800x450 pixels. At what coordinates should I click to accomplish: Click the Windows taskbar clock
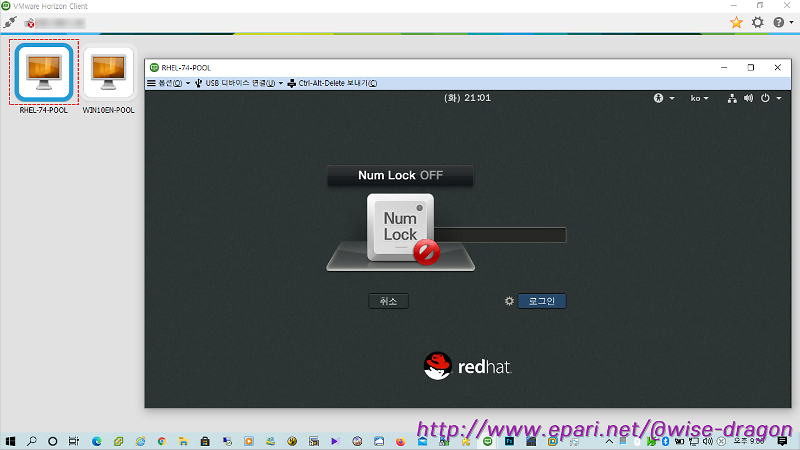click(748, 441)
